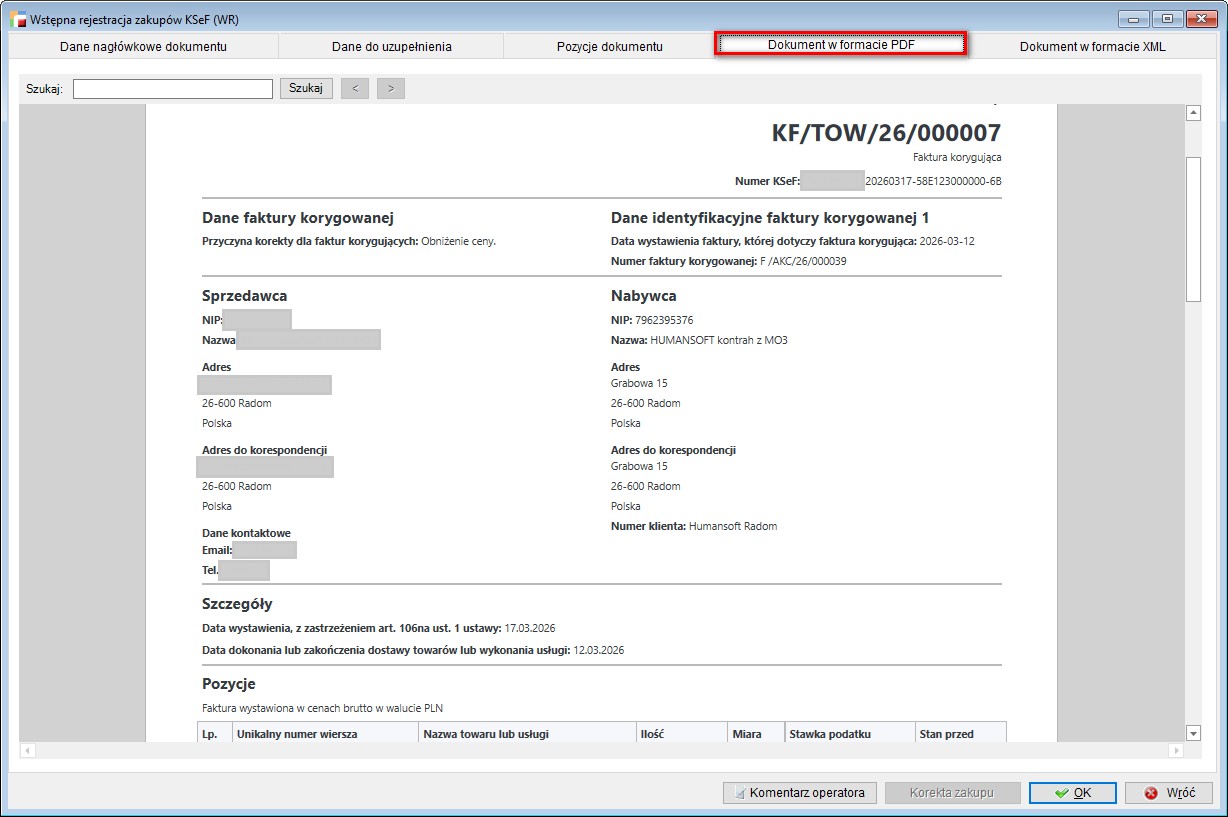This screenshot has height=817, width=1228.
Task: Click the horizontal scrollbar left arrow
Action: [27, 750]
